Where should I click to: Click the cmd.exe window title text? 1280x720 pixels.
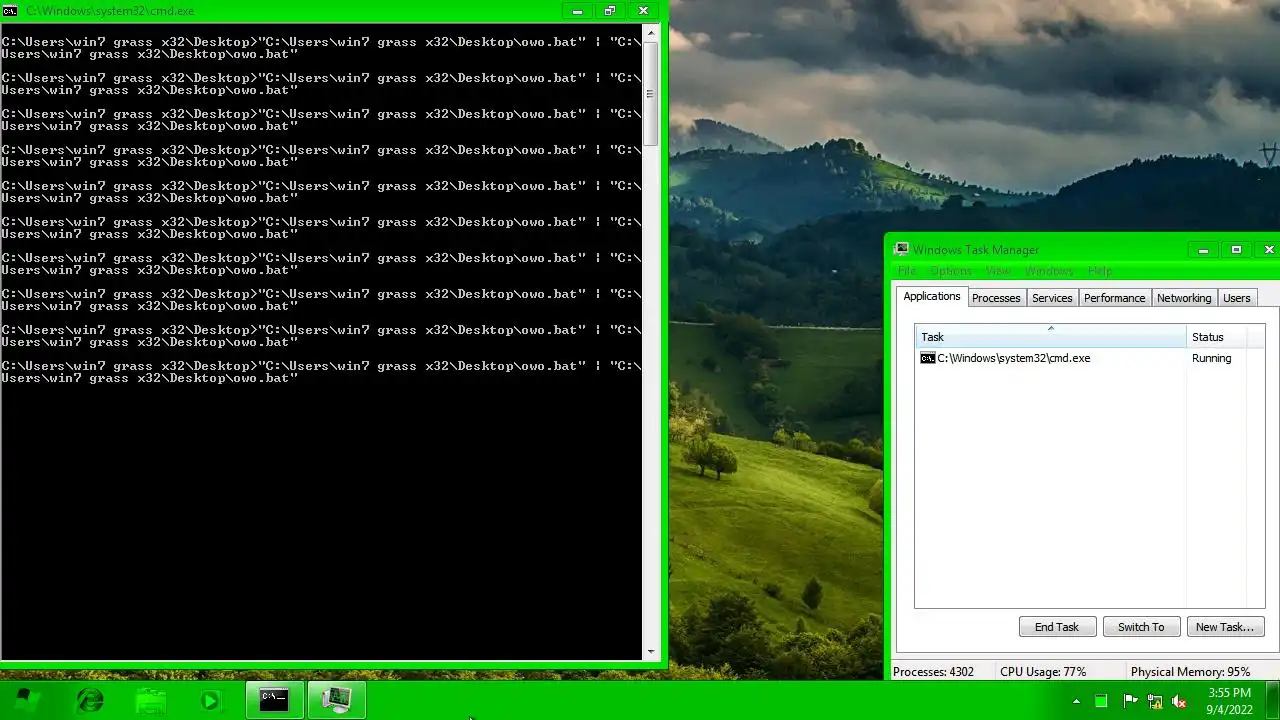(x=110, y=11)
